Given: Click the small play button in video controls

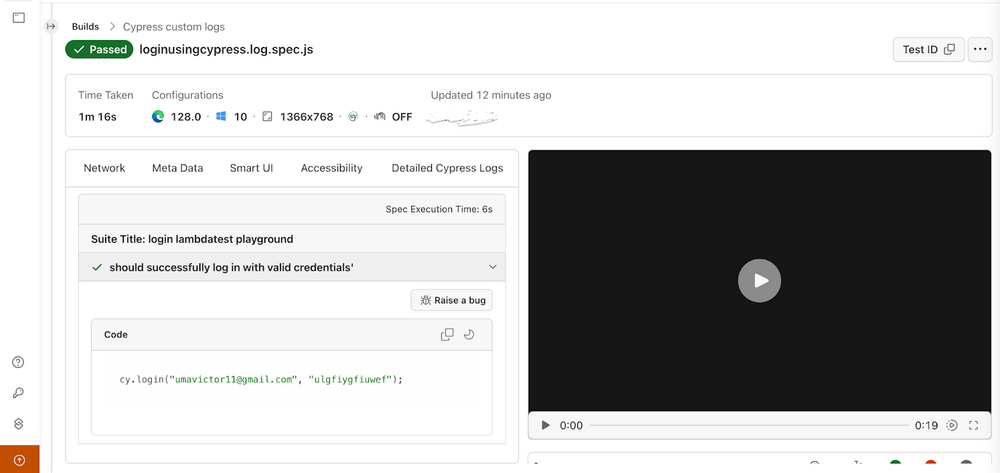Looking at the screenshot, I should [545, 425].
